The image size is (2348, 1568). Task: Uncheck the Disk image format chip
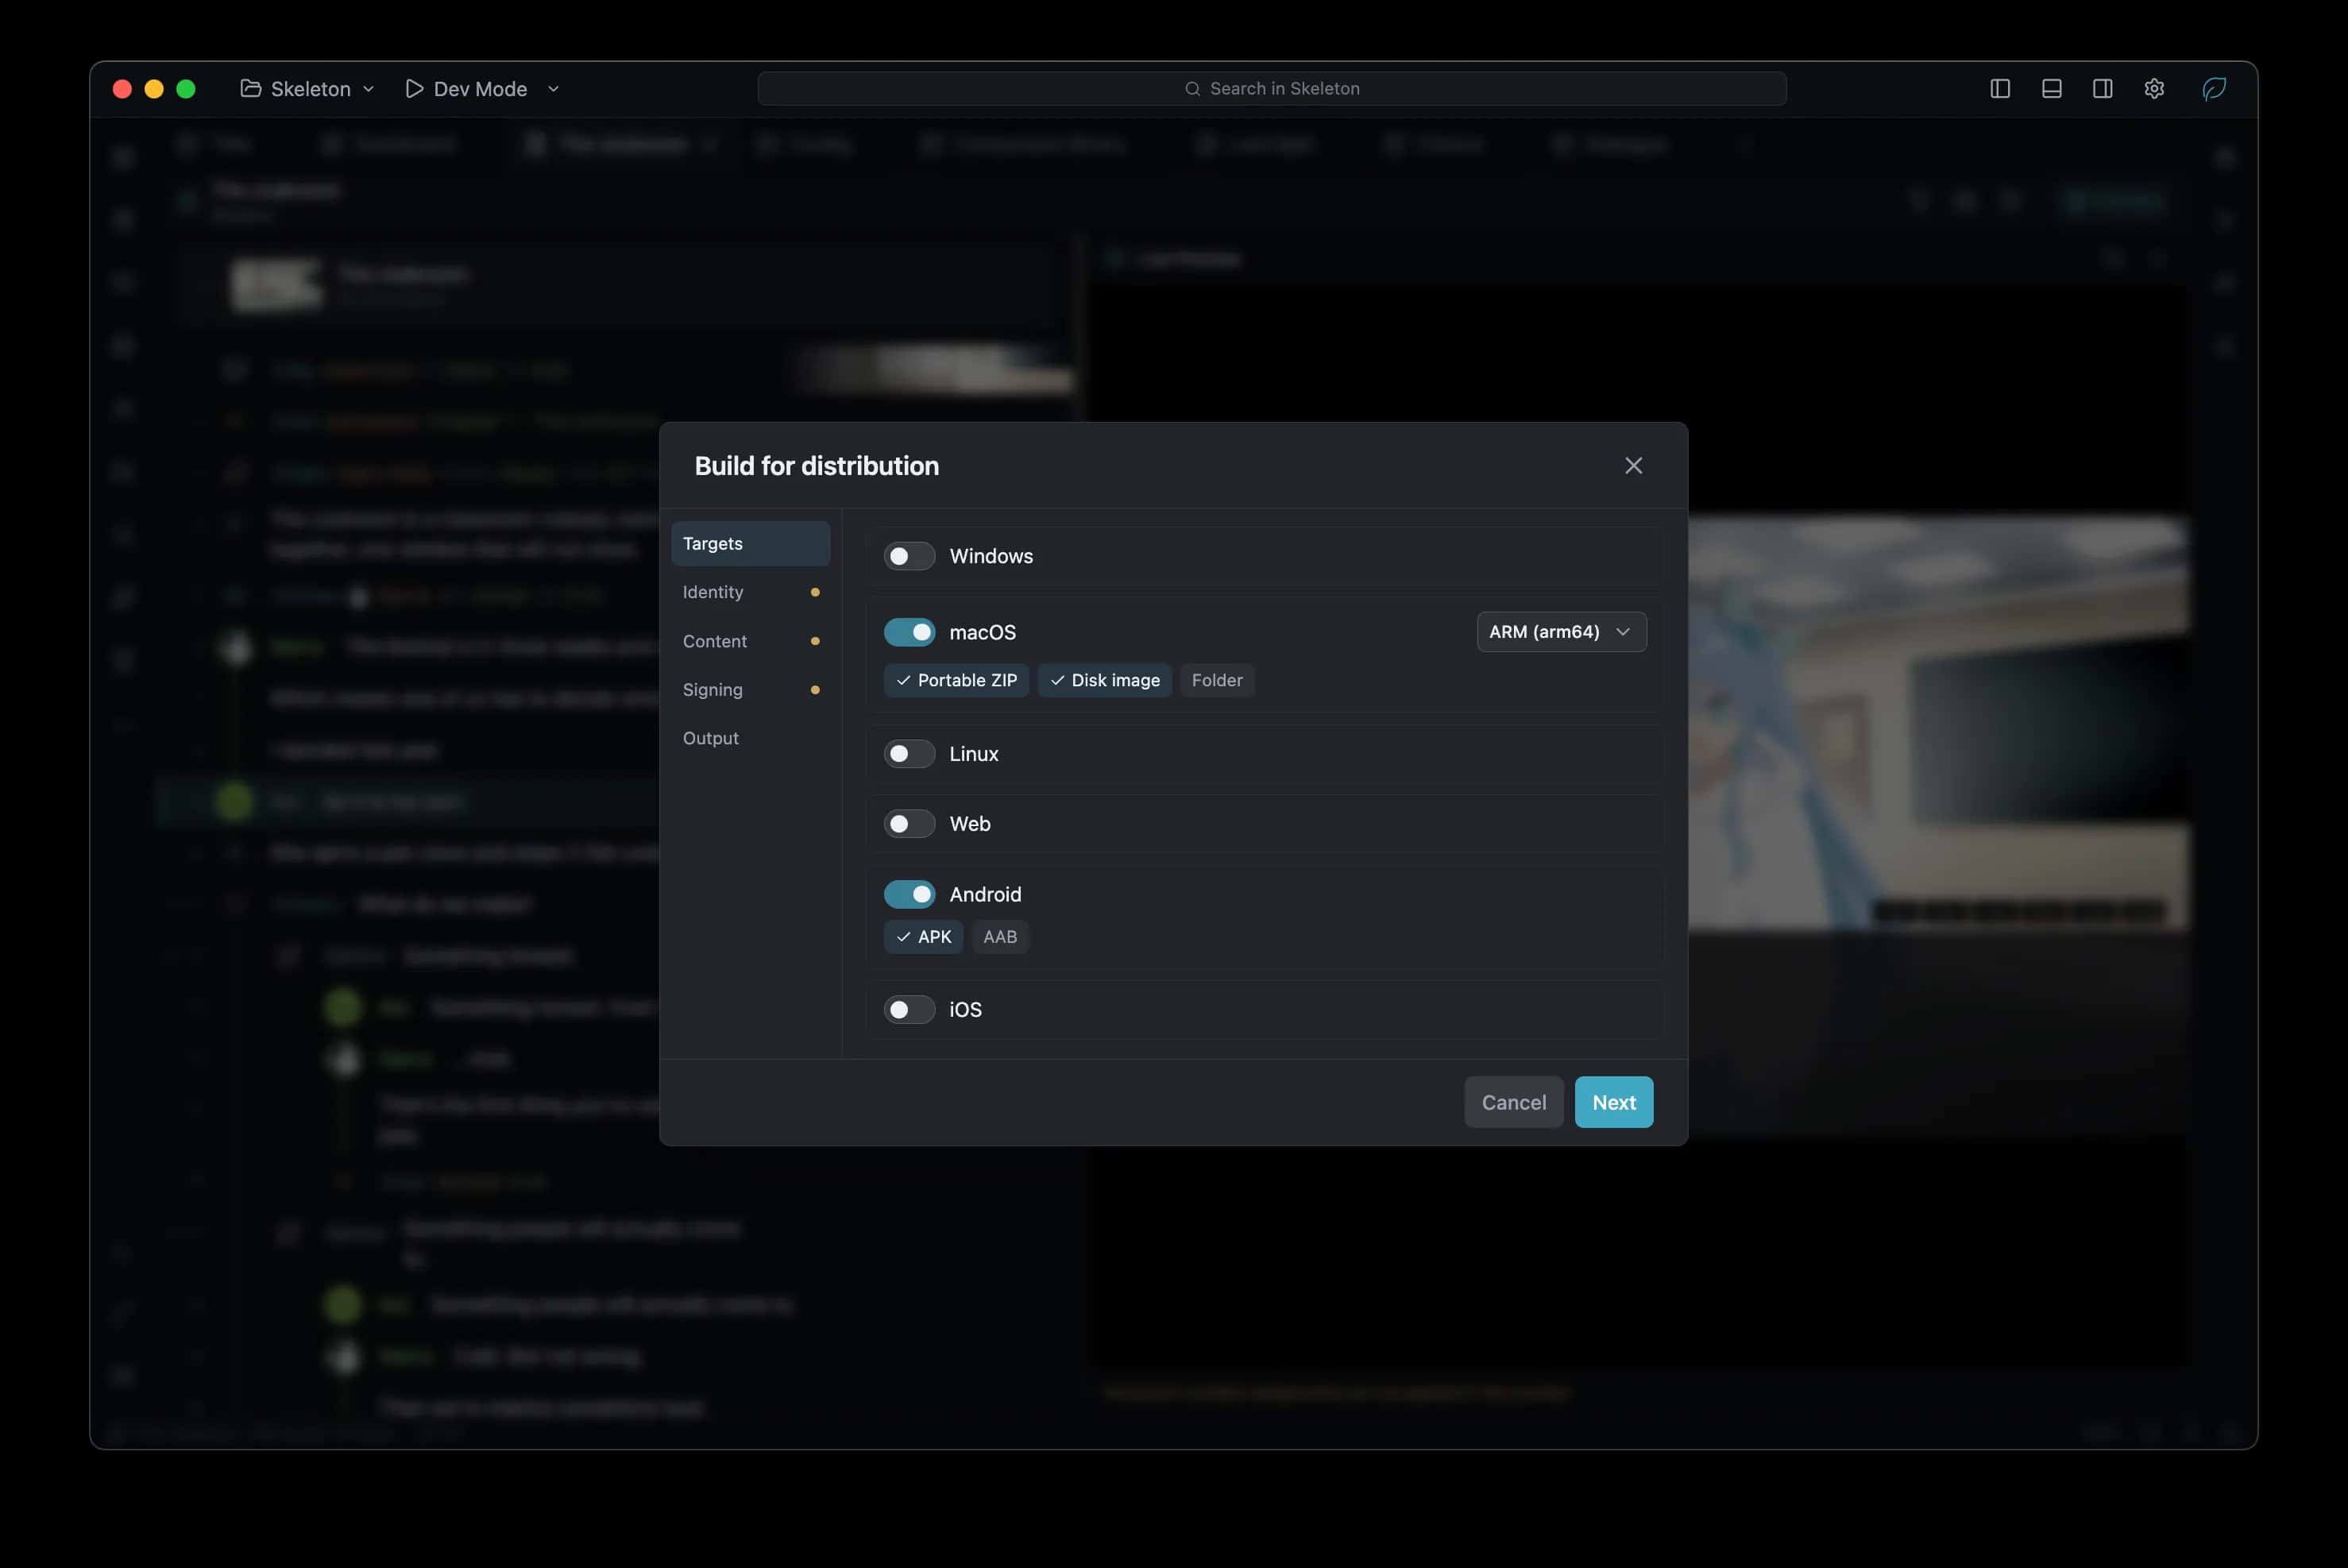coord(1104,680)
